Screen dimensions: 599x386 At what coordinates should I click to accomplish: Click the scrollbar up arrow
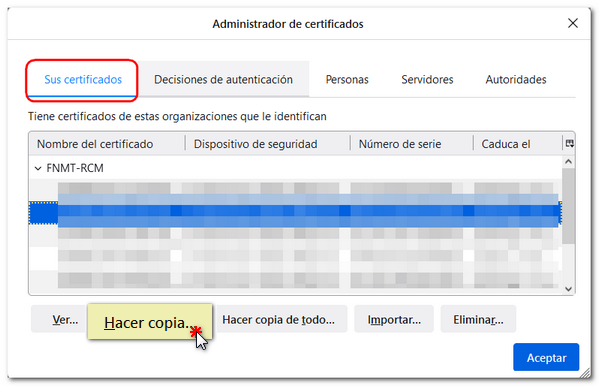coord(568,162)
